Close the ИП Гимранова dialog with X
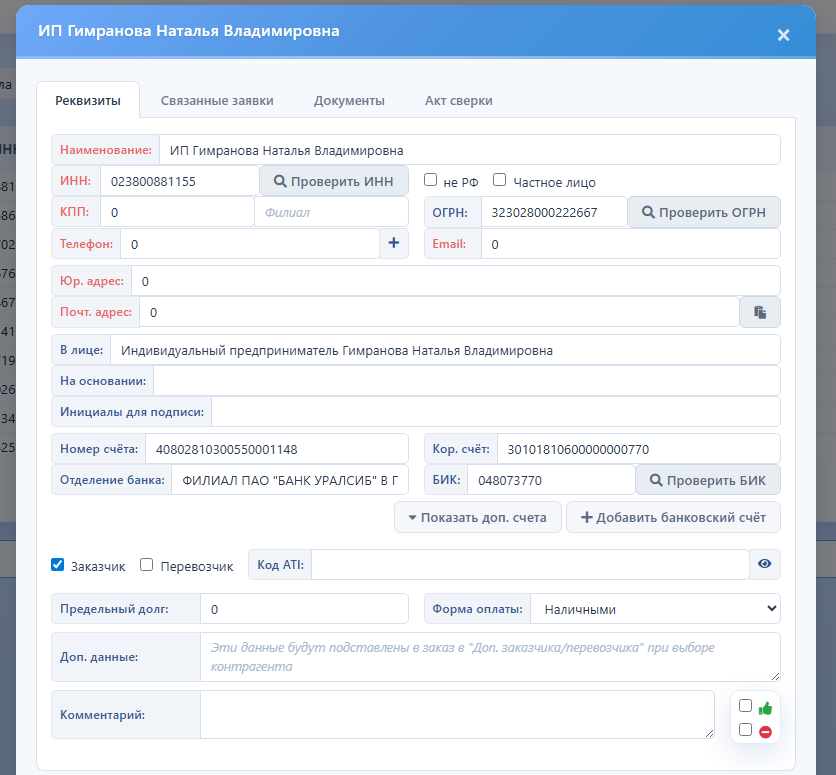This screenshot has height=775, width=836. click(783, 35)
